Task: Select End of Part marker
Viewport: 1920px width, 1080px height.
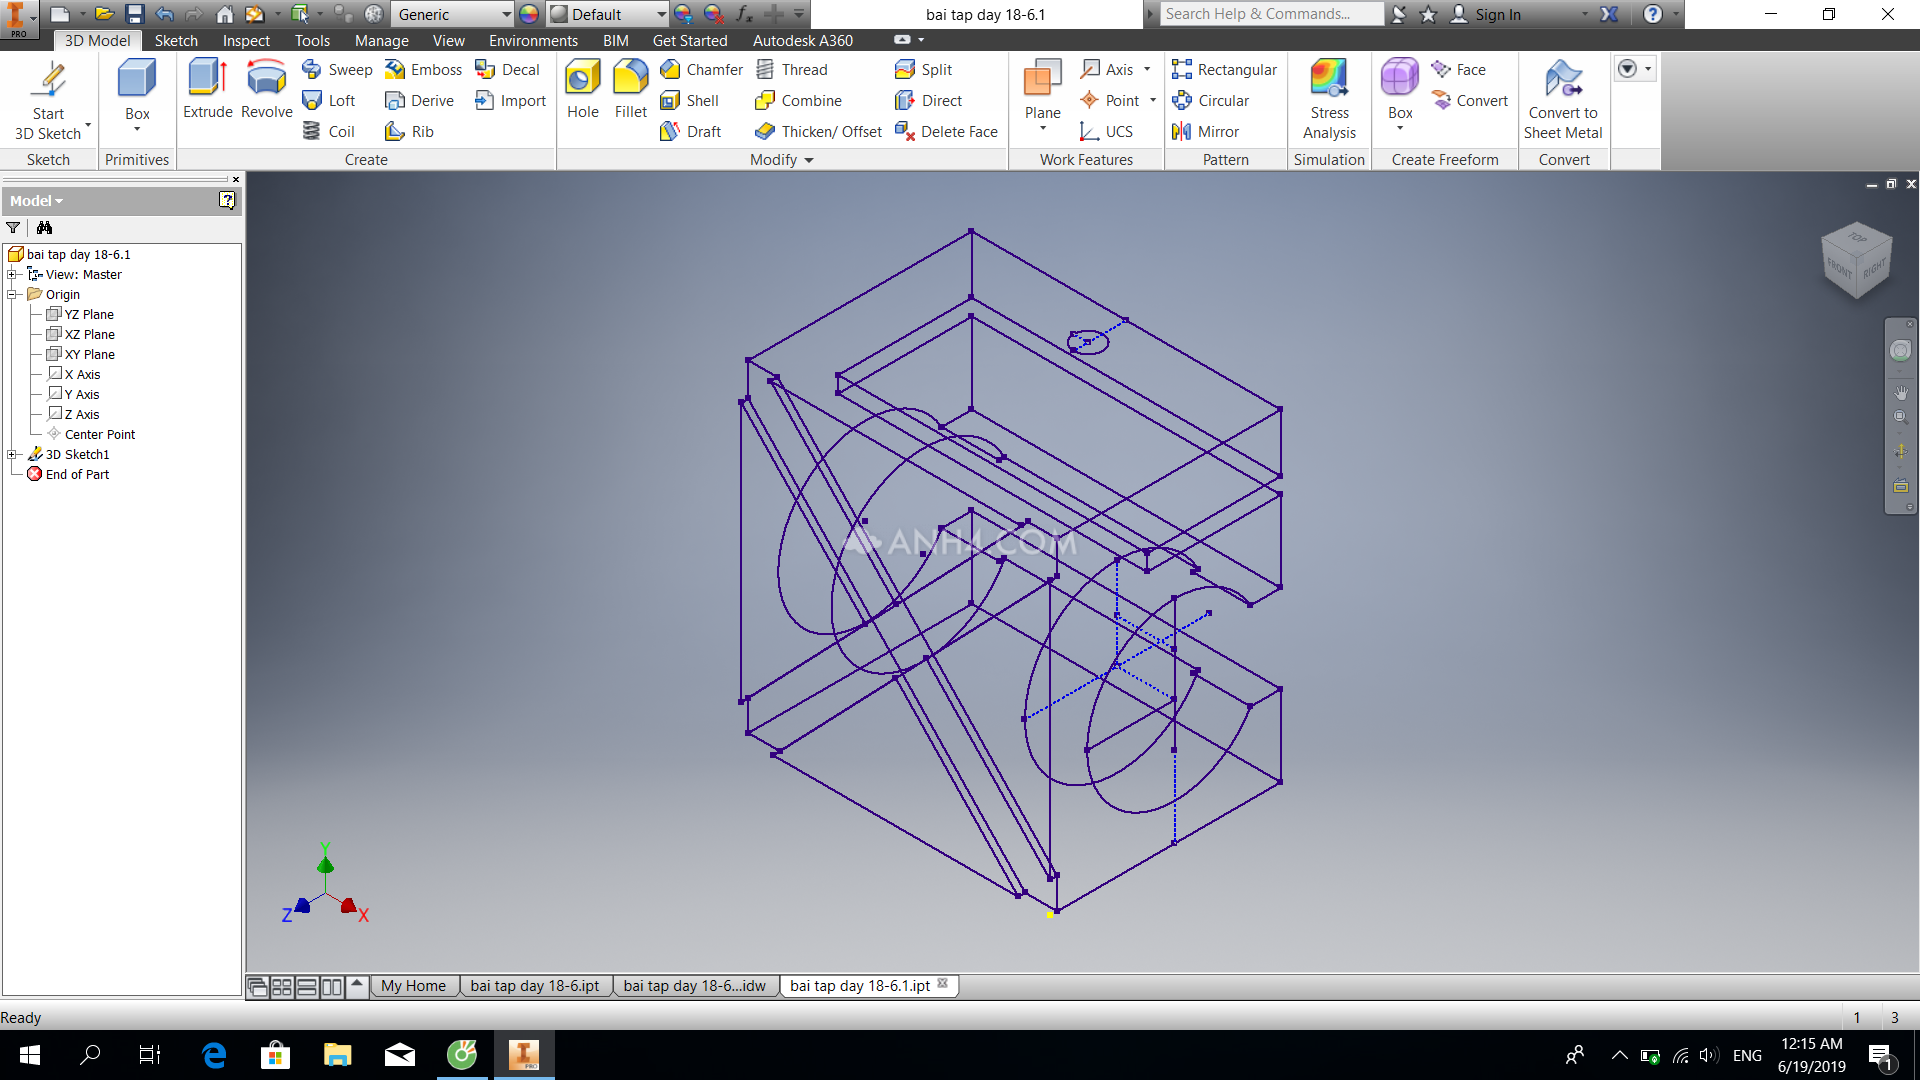Action: (x=68, y=474)
